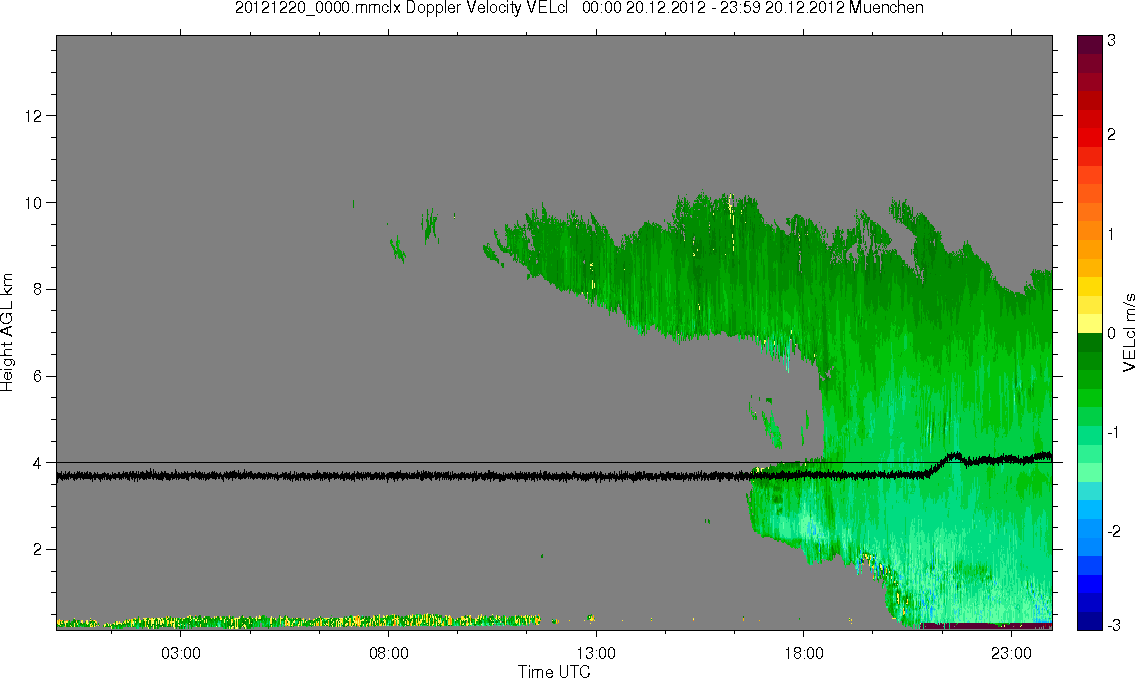Pick the bright red swatch beside colorbar label 2
1135x678 pixels.
coord(1089,137)
